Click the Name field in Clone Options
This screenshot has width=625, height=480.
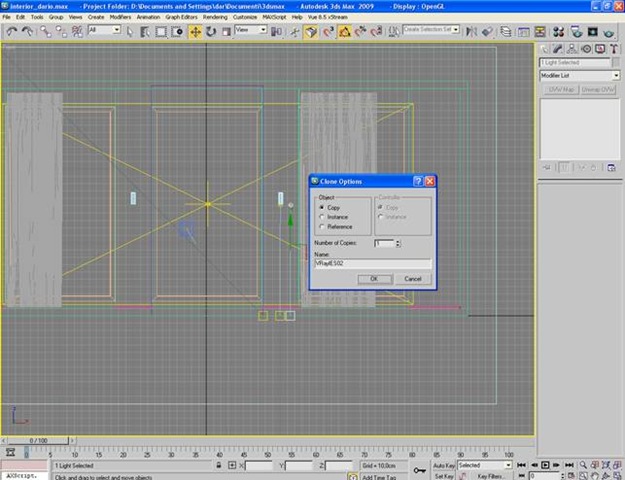point(373,263)
